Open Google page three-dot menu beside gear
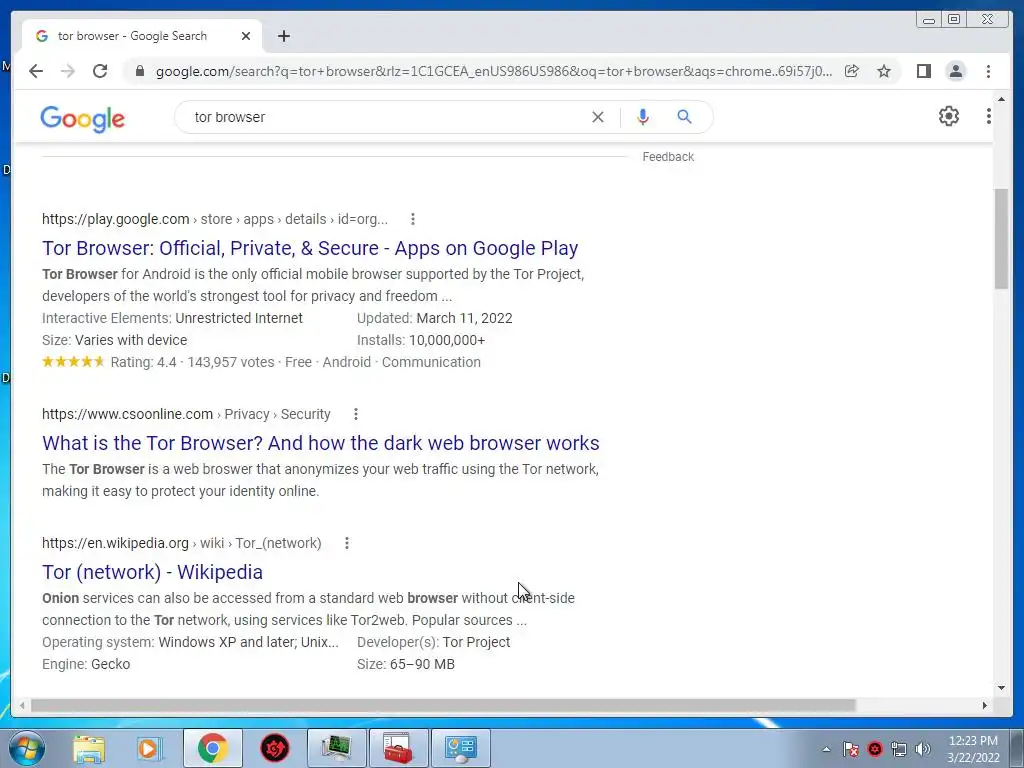The image size is (1024, 768). [989, 116]
